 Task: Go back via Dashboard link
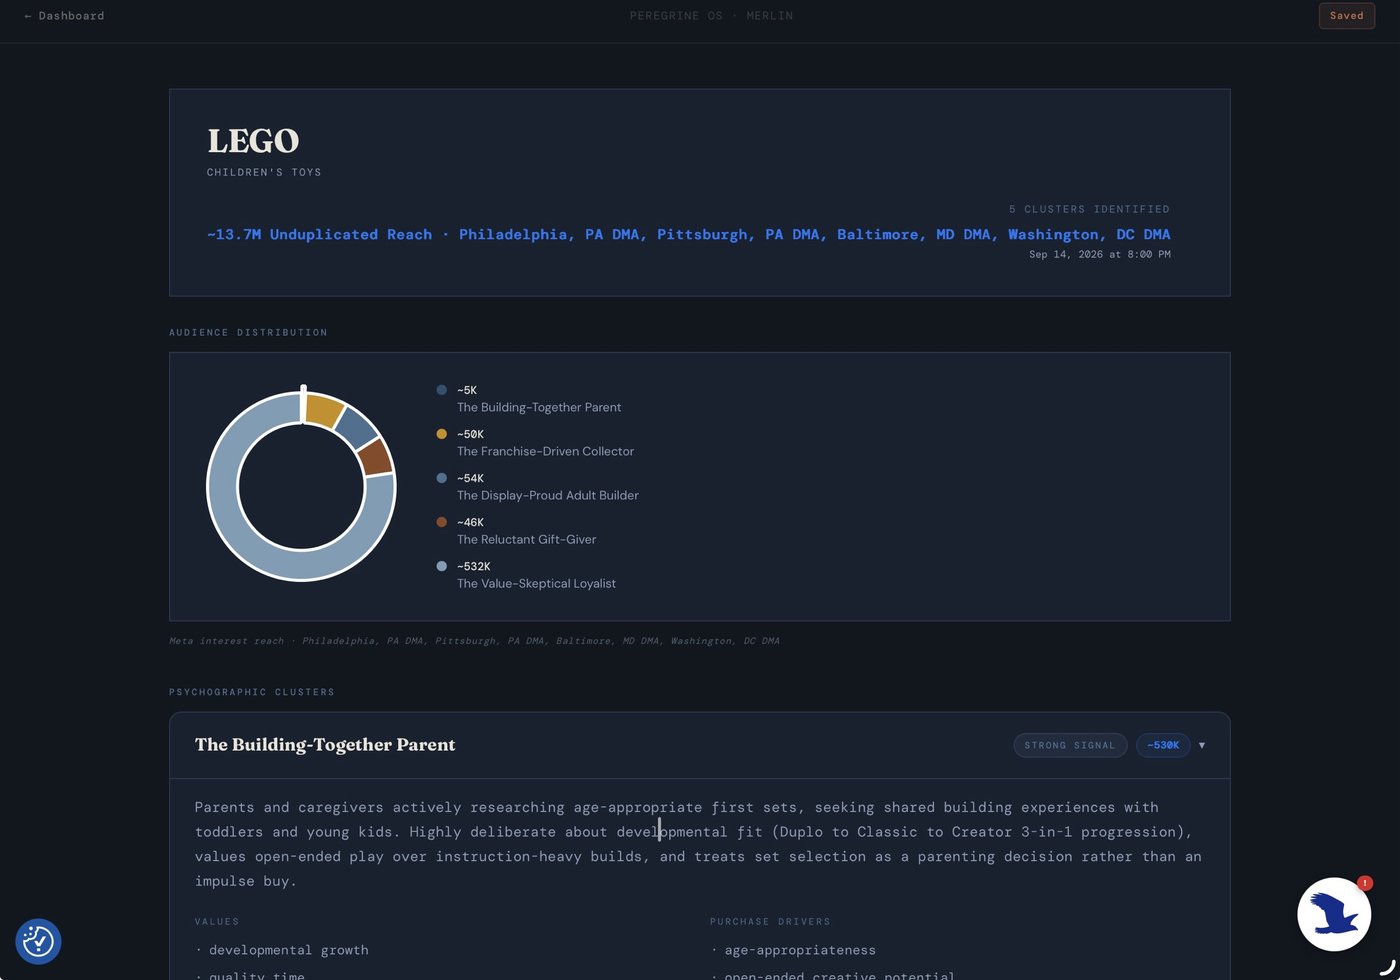tap(64, 16)
